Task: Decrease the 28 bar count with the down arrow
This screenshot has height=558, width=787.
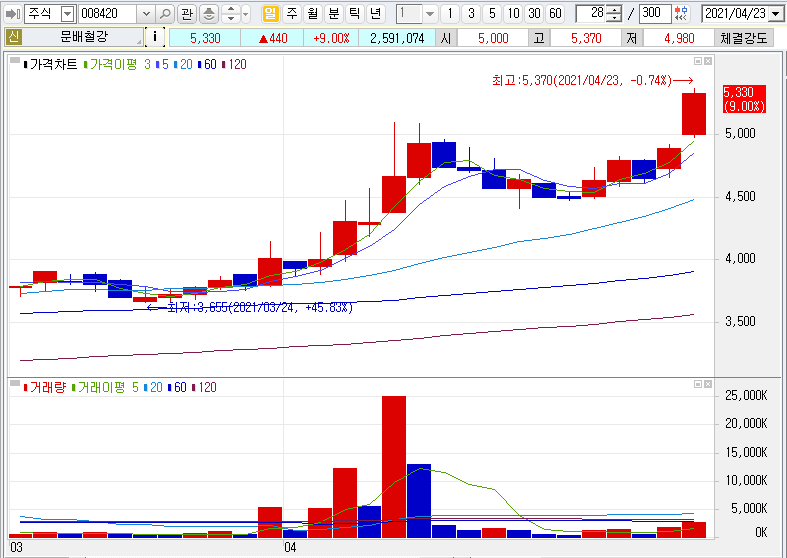Action: (x=613, y=19)
